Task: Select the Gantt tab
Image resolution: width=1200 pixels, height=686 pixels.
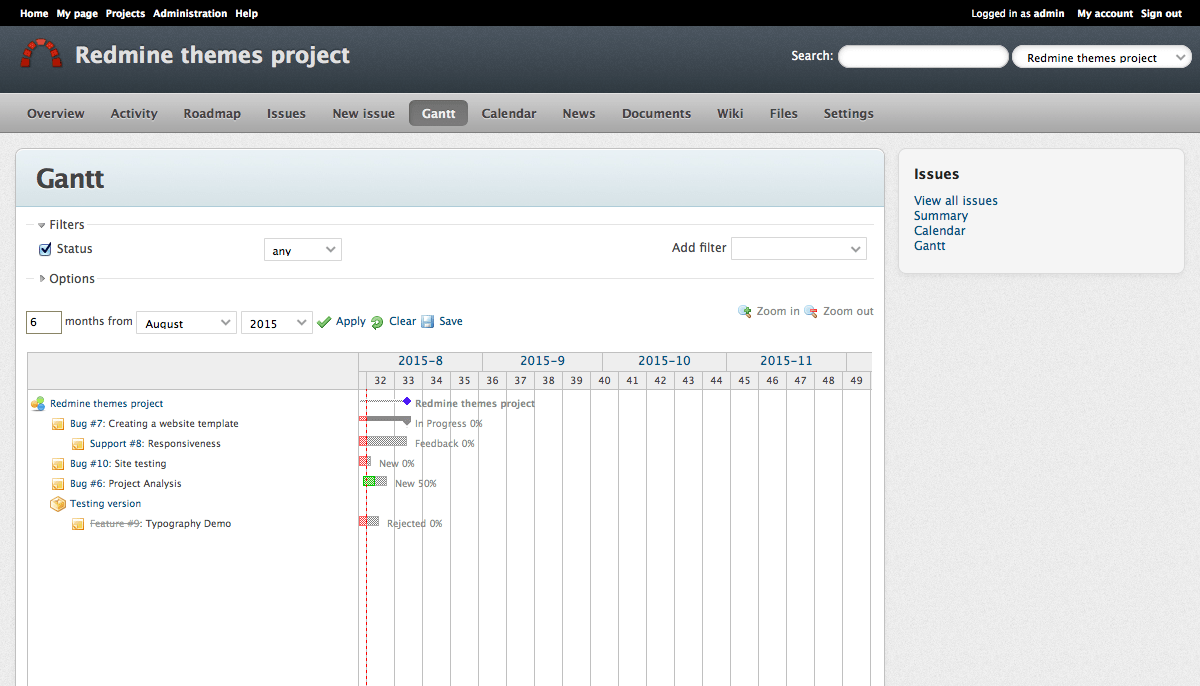Action: click(439, 113)
